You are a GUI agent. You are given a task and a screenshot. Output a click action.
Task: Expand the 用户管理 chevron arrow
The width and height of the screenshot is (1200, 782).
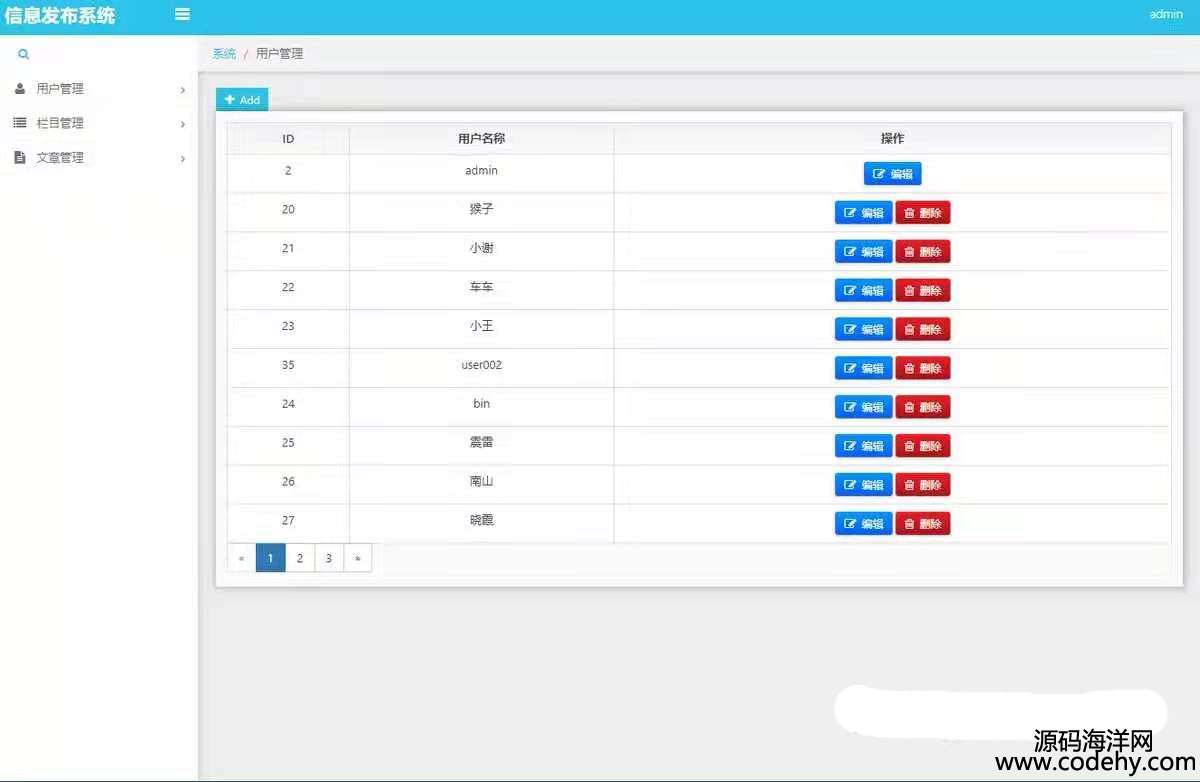click(183, 90)
